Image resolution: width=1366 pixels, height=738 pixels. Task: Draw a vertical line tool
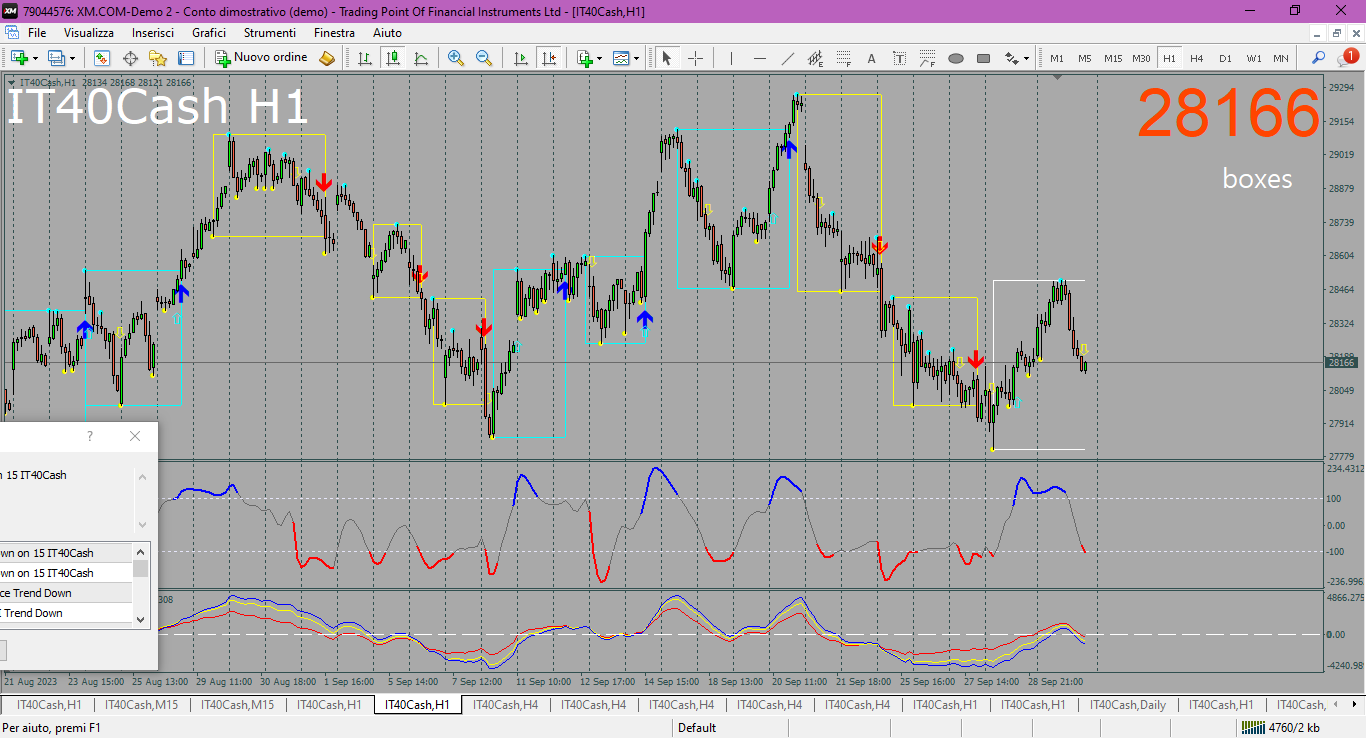731,58
